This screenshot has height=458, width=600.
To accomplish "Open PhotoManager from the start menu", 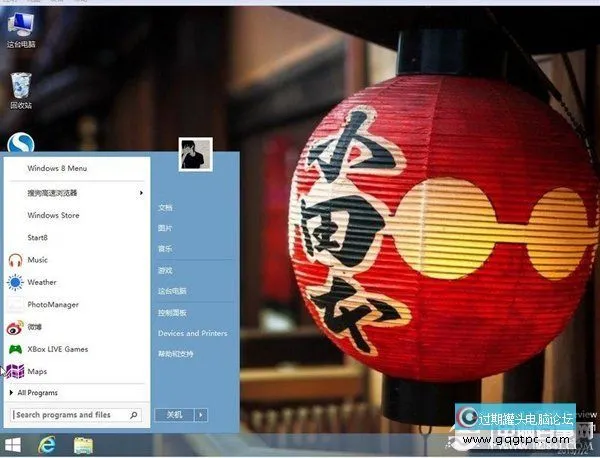I will click(x=53, y=304).
